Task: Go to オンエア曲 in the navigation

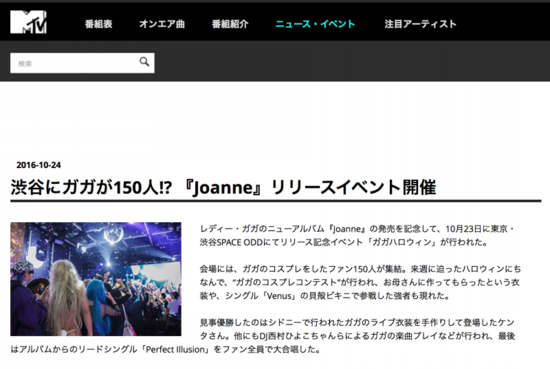Action: tap(162, 24)
